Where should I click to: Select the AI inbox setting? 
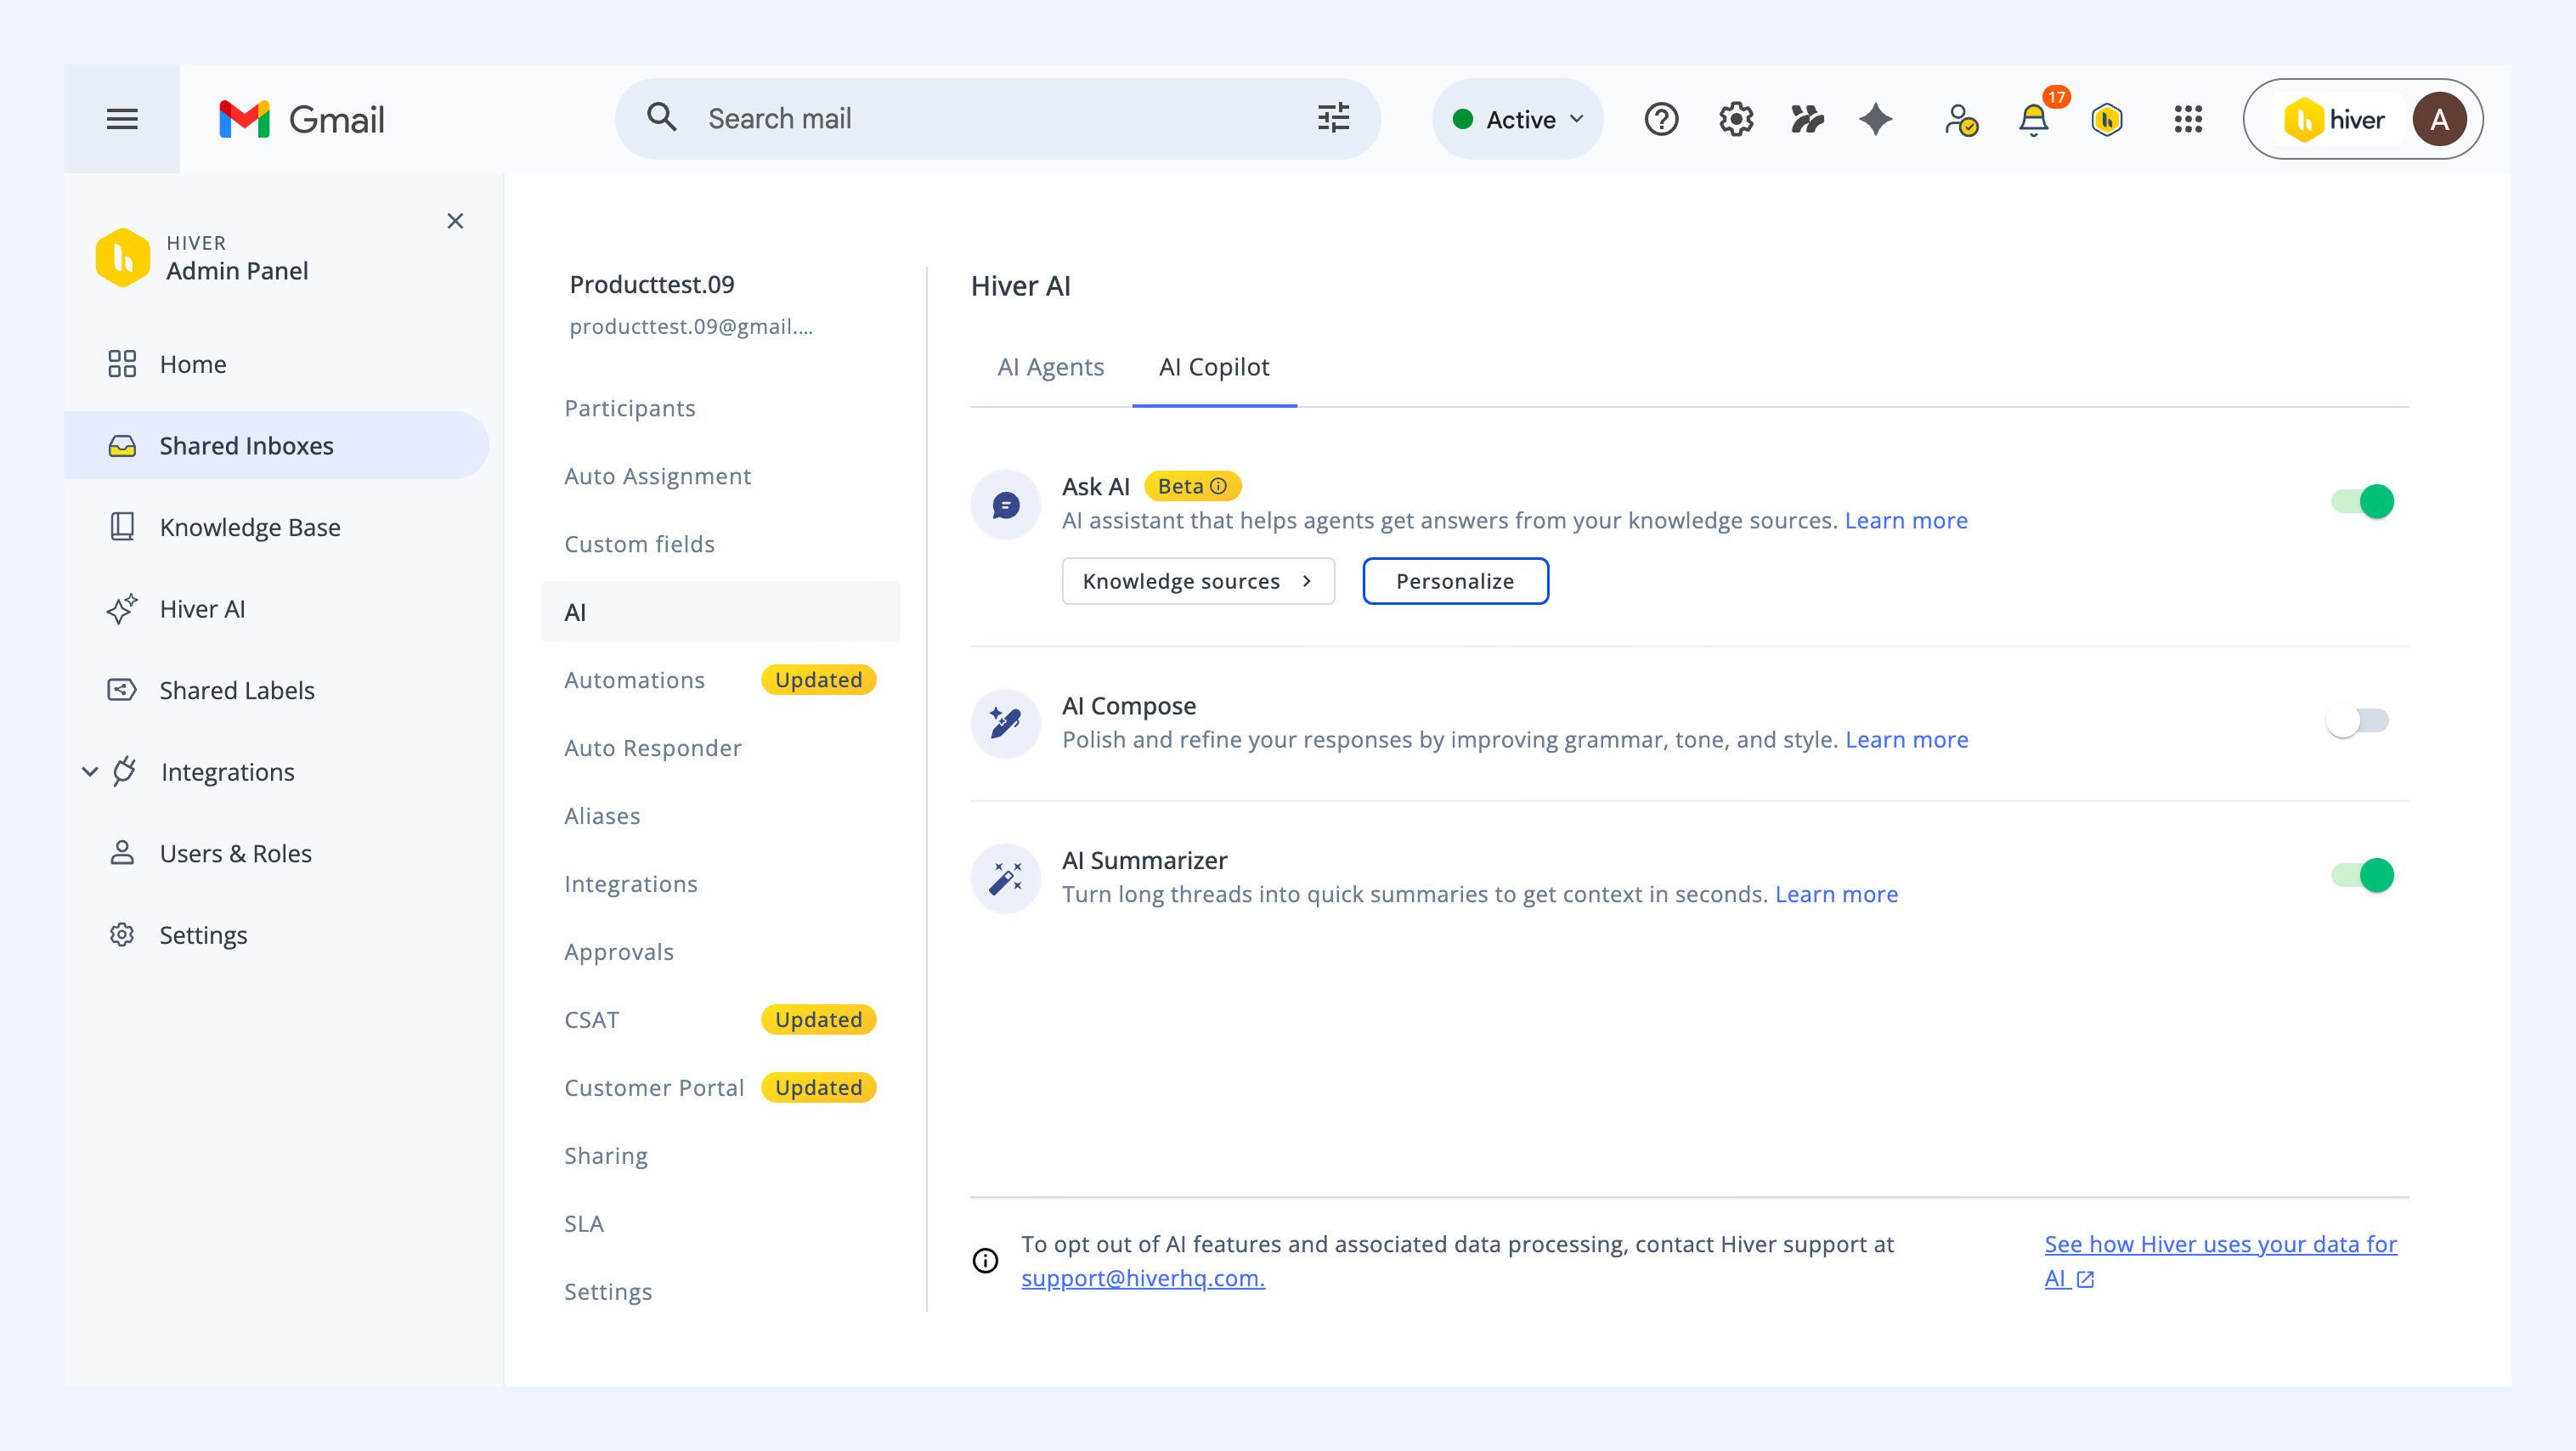point(720,612)
